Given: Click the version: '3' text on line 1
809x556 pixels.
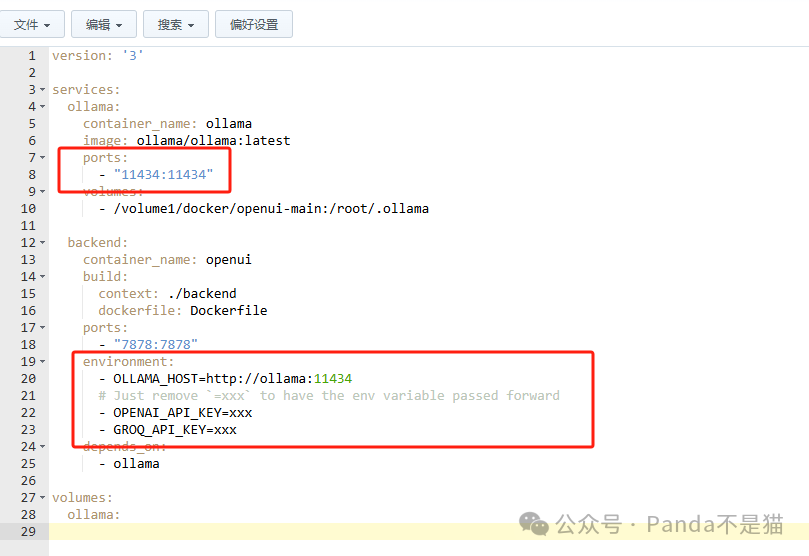Looking at the screenshot, I should 98,56.
